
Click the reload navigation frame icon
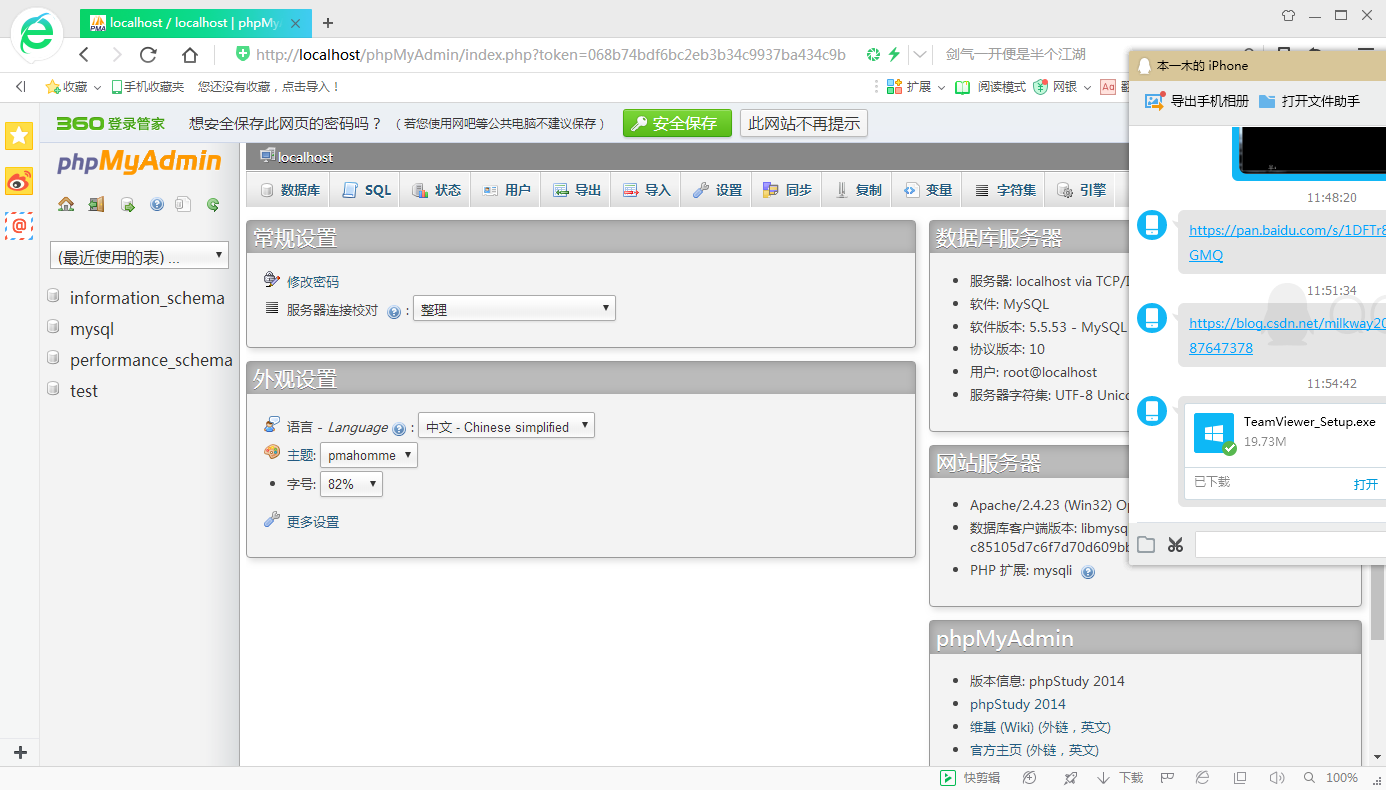pos(213,204)
